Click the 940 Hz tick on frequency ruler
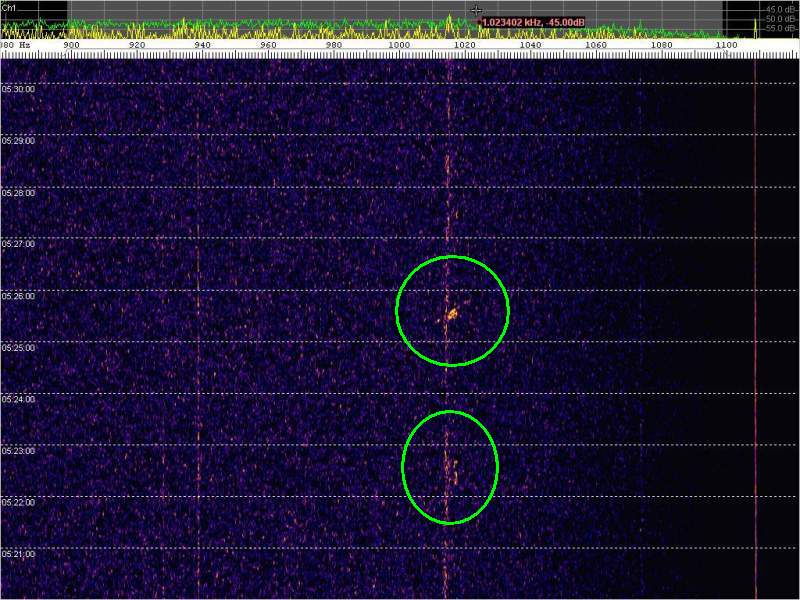Viewport: 800px width, 600px height. click(x=202, y=46)
